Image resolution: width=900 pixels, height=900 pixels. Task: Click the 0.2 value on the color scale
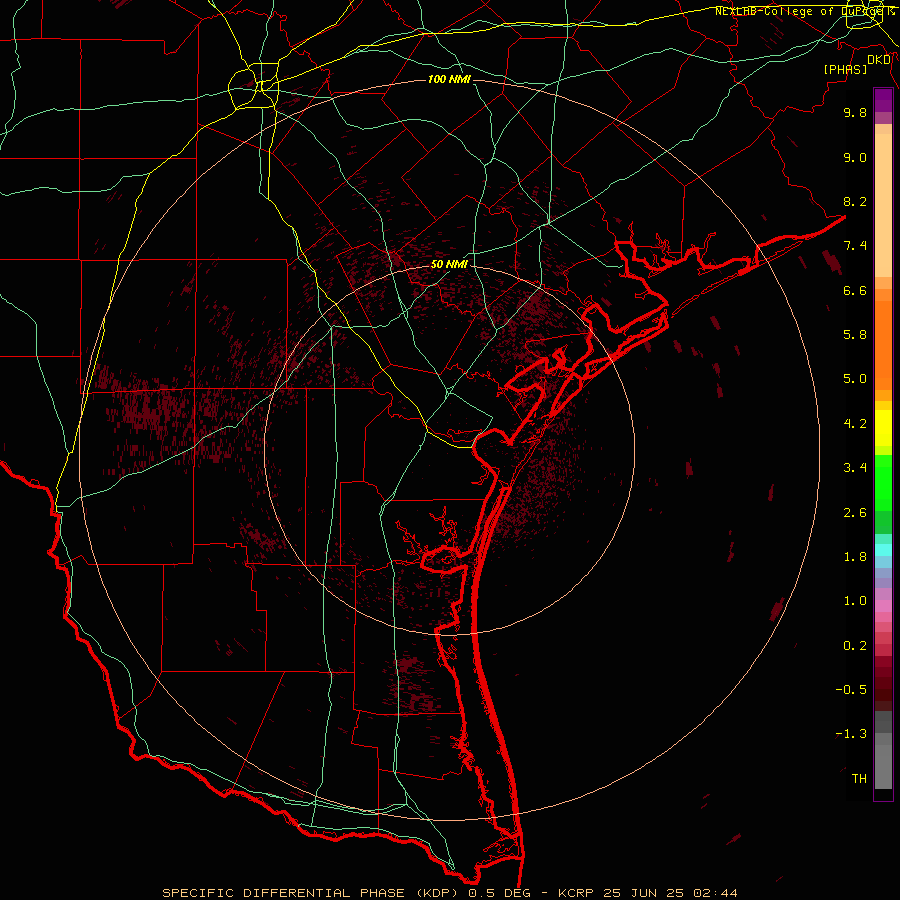[x=855, y=646]
